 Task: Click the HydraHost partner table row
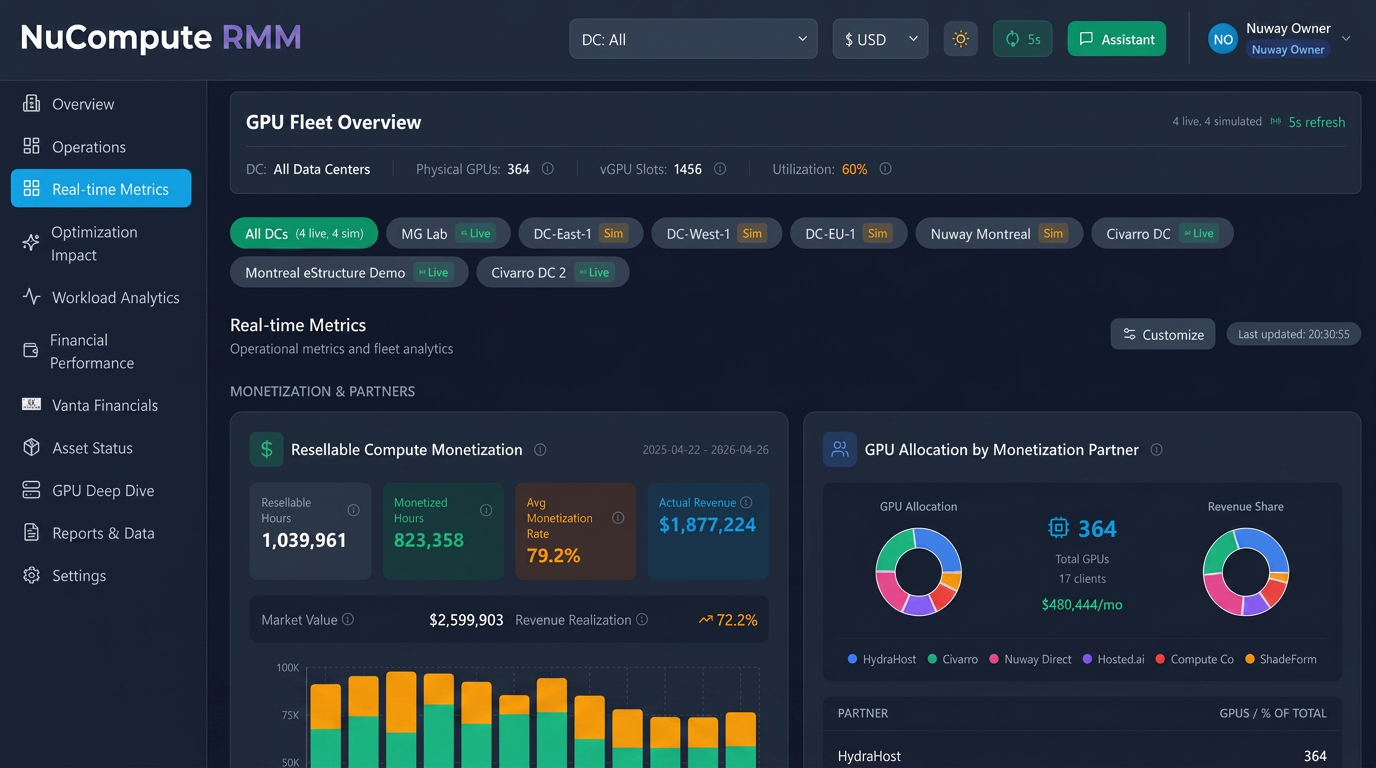click(x=1082, y=756)
